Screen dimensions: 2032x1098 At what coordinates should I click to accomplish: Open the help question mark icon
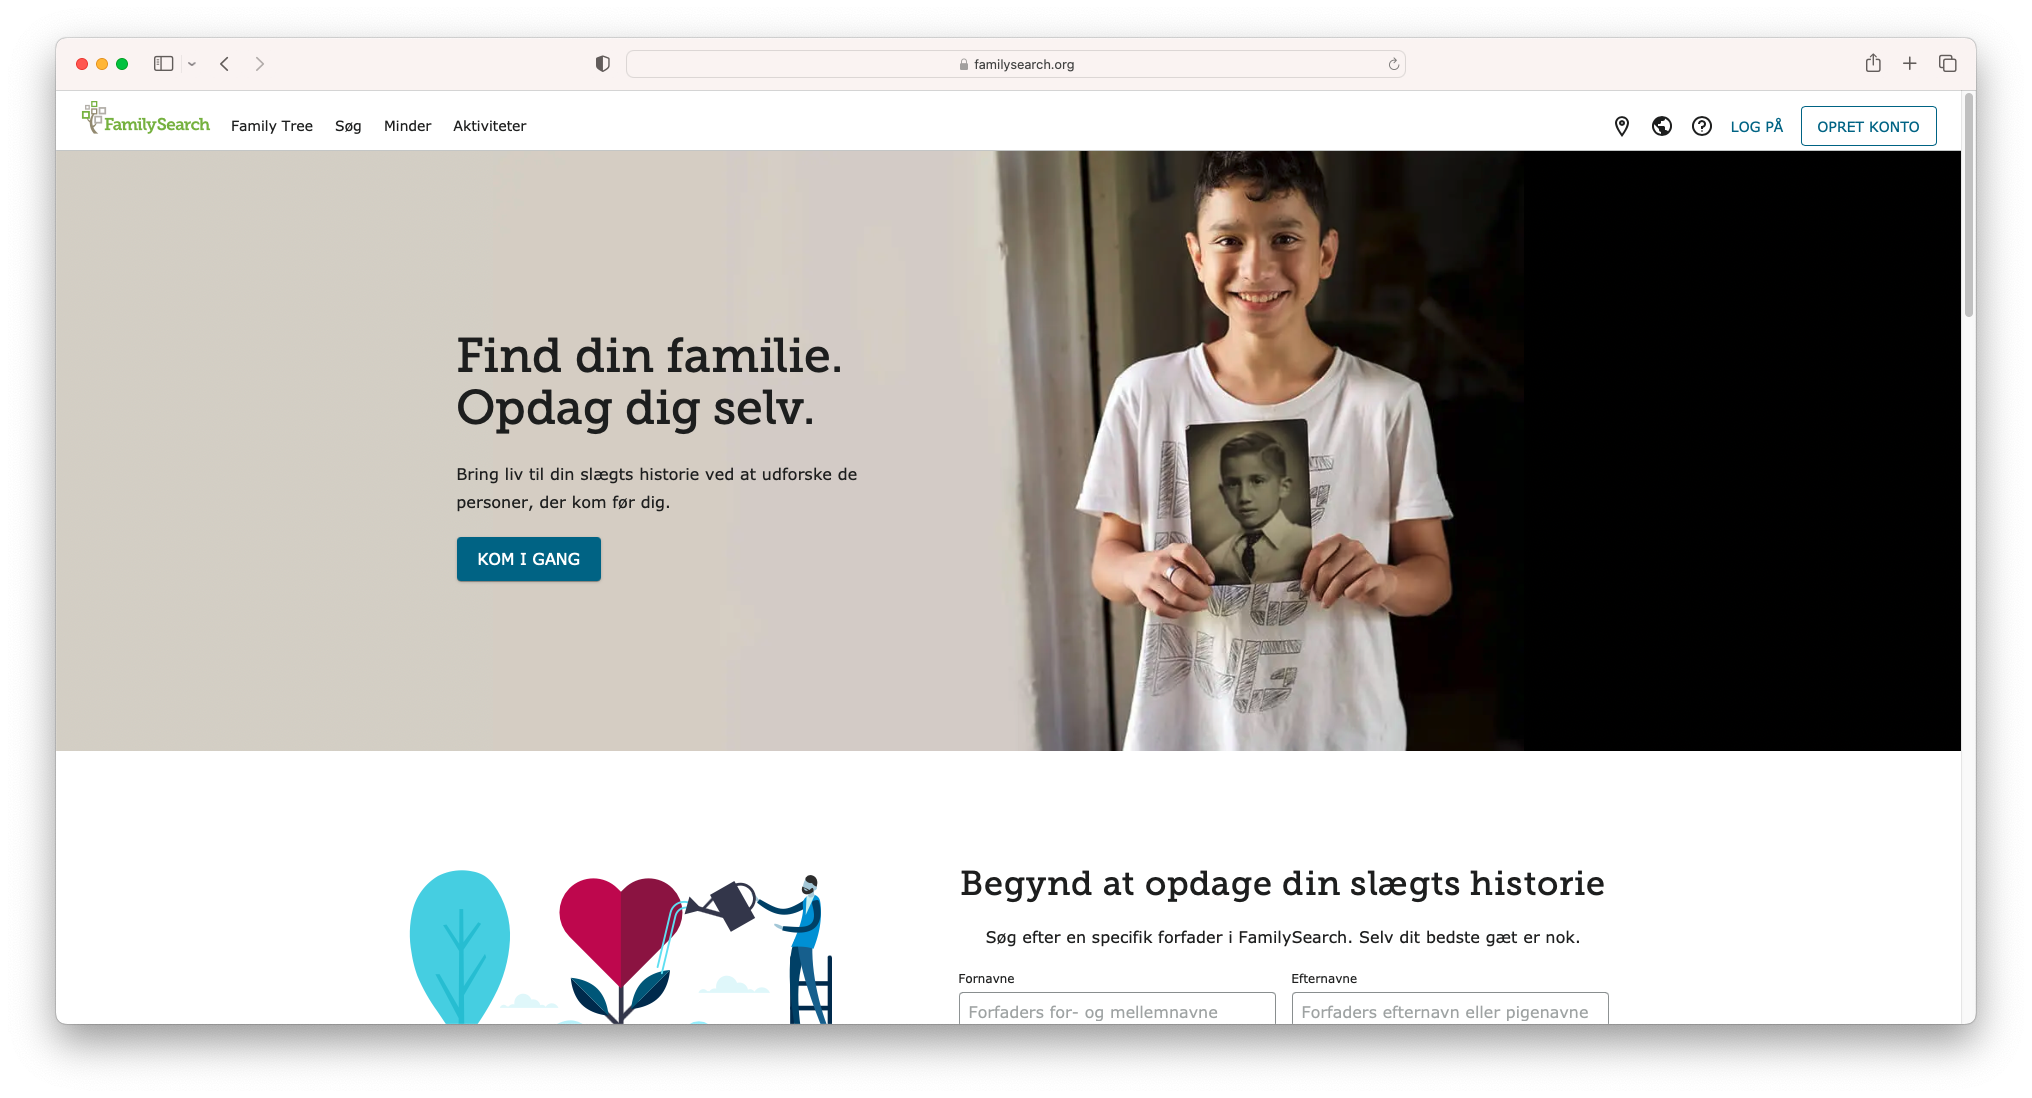1702,126
